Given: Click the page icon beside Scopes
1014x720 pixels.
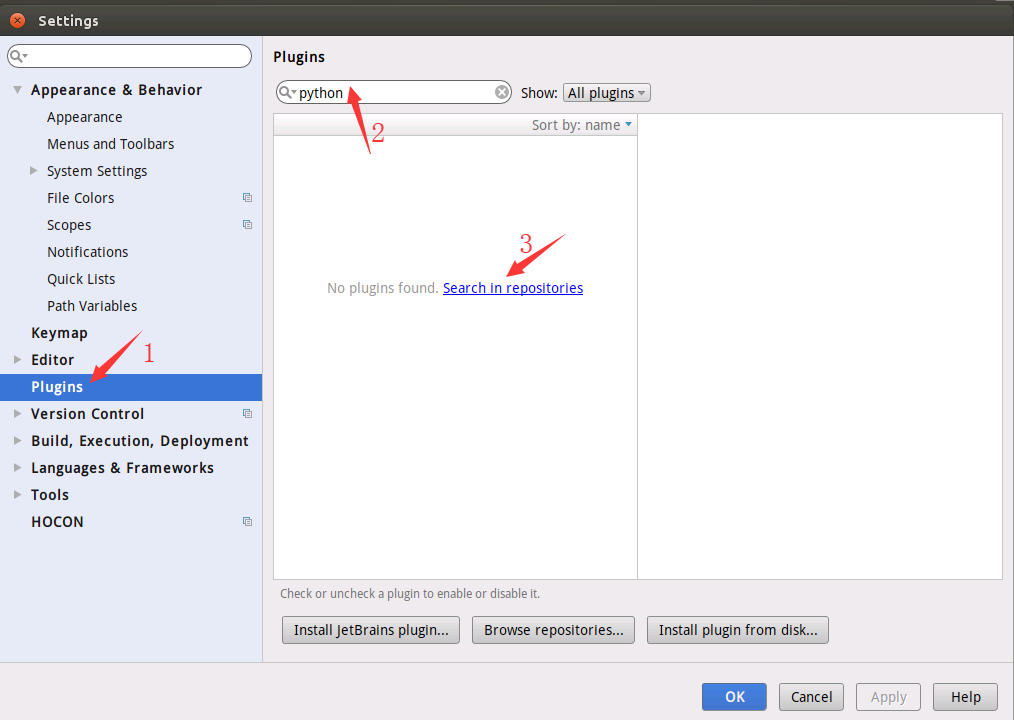Looking at the screenshot, I should 247,225.
